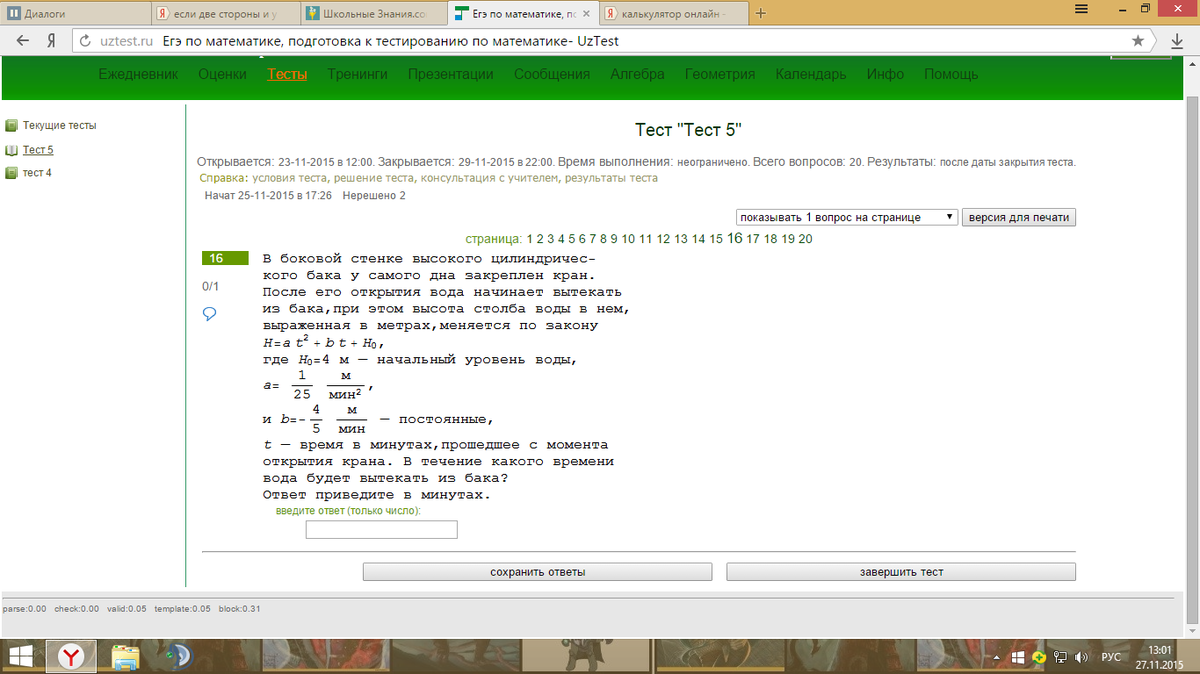Click the 'сохранить ответы' button
1200x674 pixels.
537,572
